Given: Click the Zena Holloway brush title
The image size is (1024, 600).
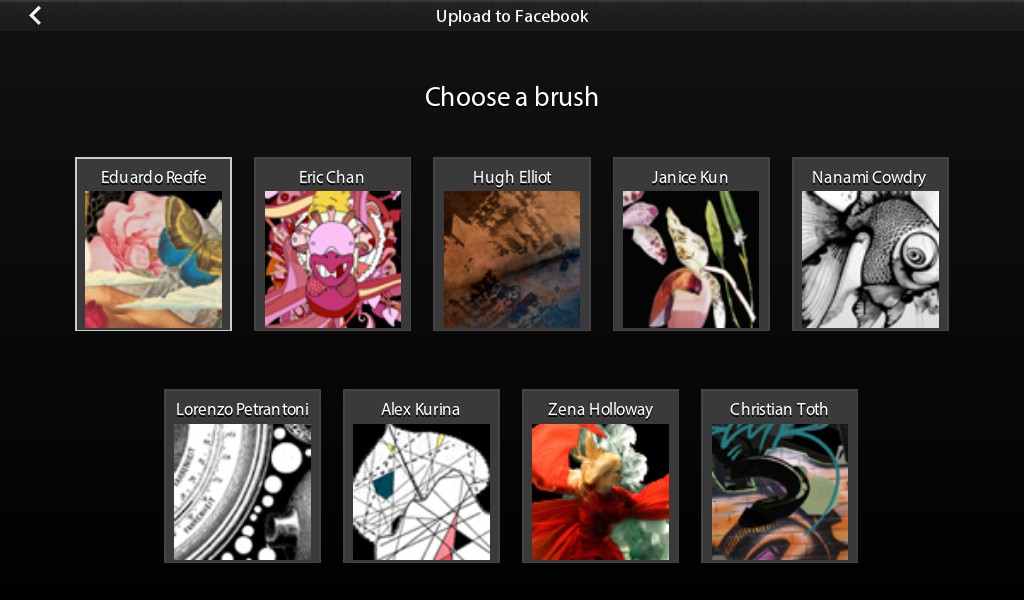Looking at the screenshot, I should tap(600, 410).
